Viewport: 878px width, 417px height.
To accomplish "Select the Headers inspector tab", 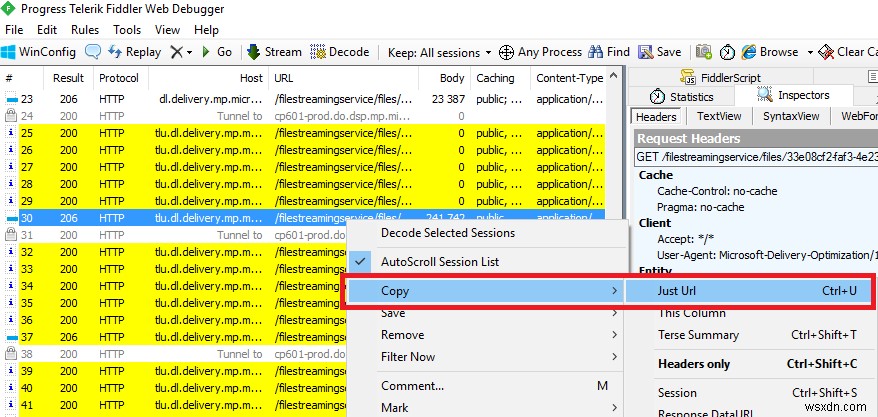I will (656, 117).
